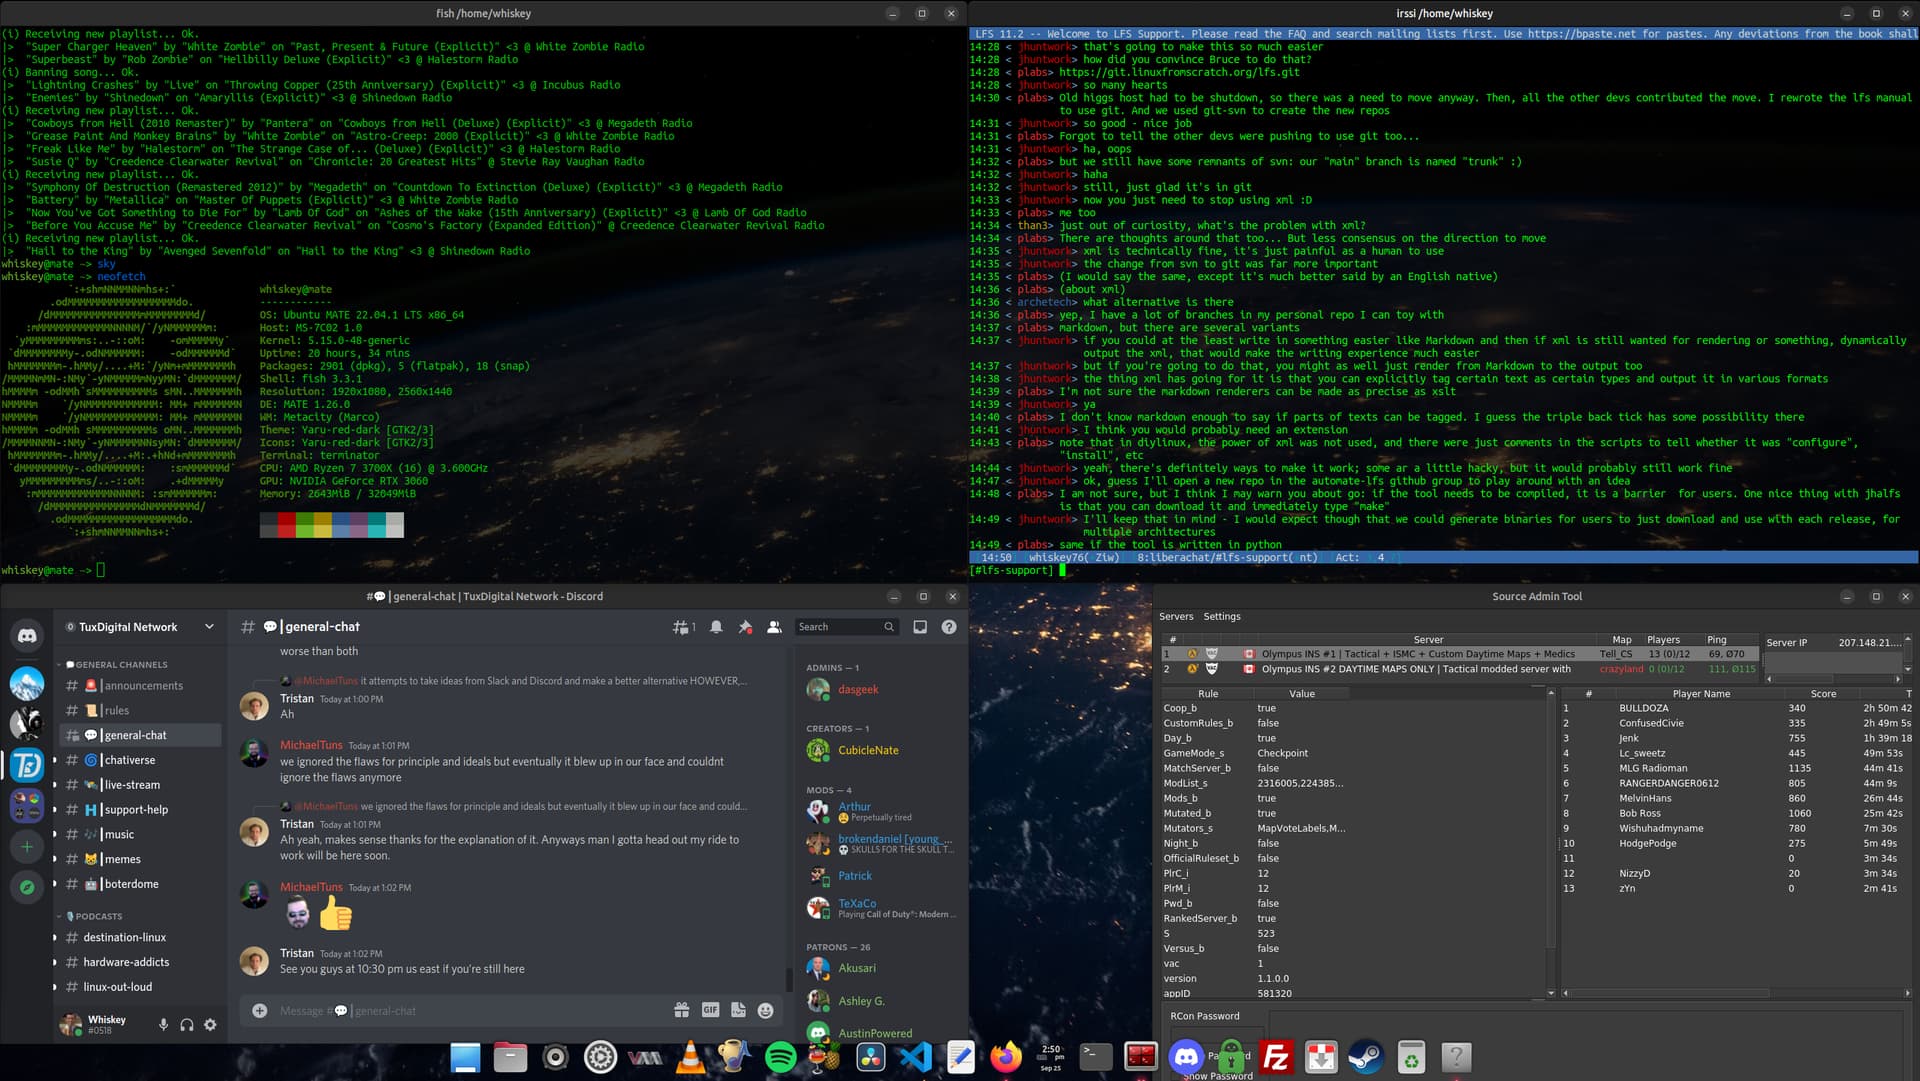Expand arrow beside music channel
Viewport: 1920px width, 1081px height.
[x=55, y=834]
